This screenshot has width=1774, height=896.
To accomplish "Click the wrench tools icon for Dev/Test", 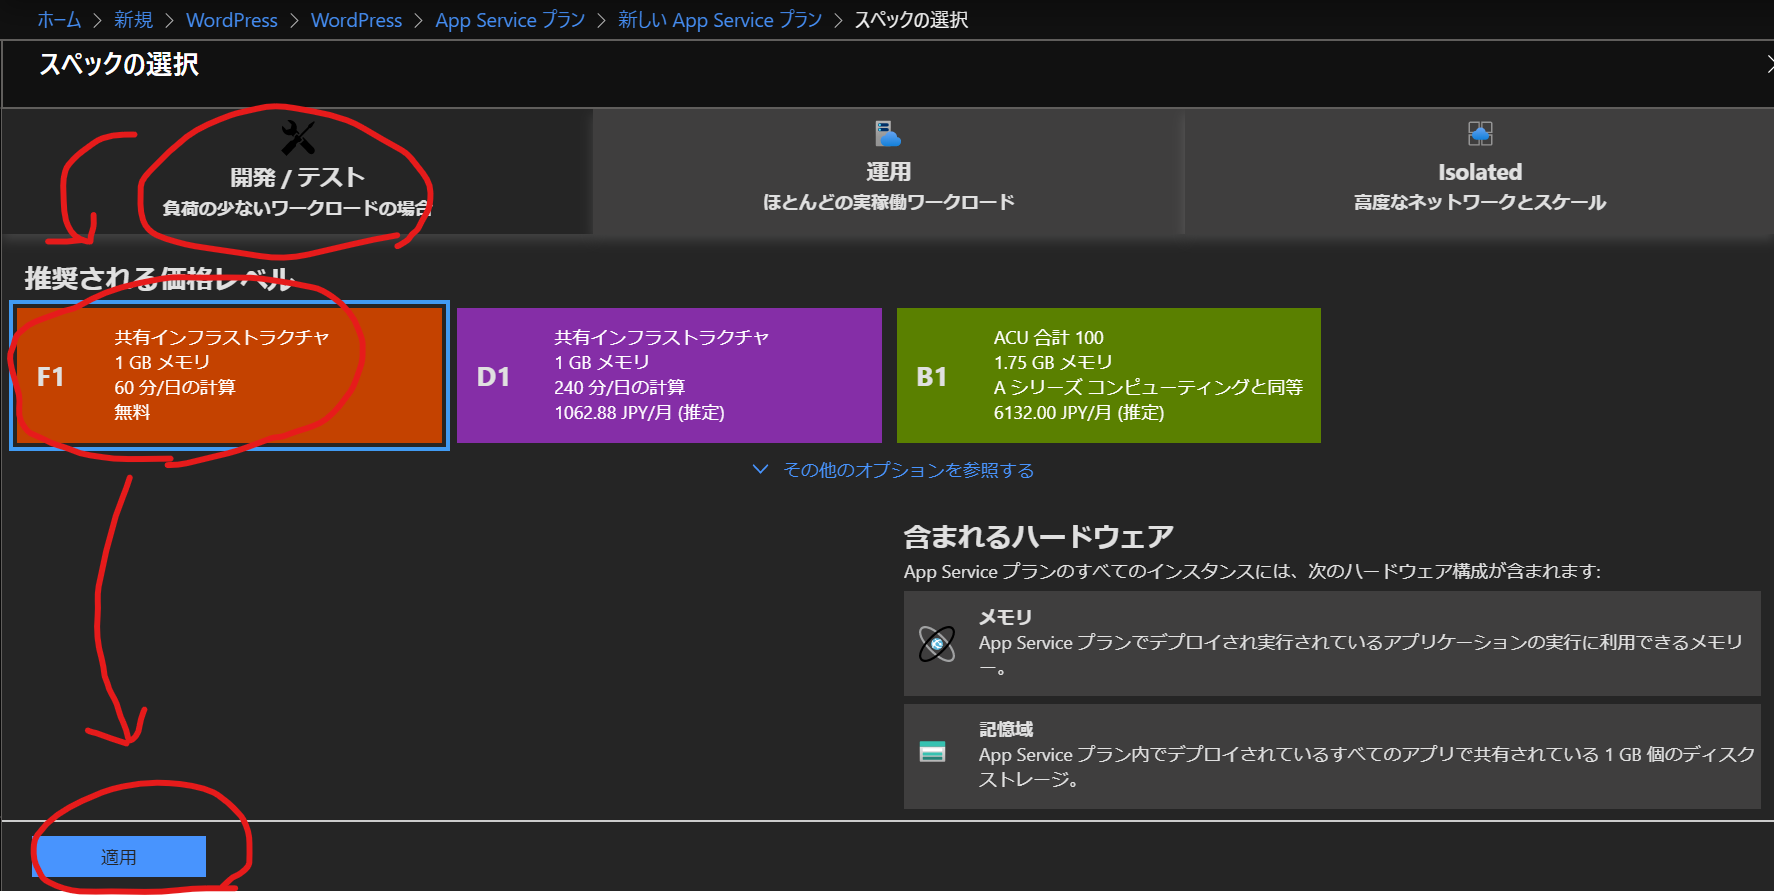I will (x=298, y=138).
